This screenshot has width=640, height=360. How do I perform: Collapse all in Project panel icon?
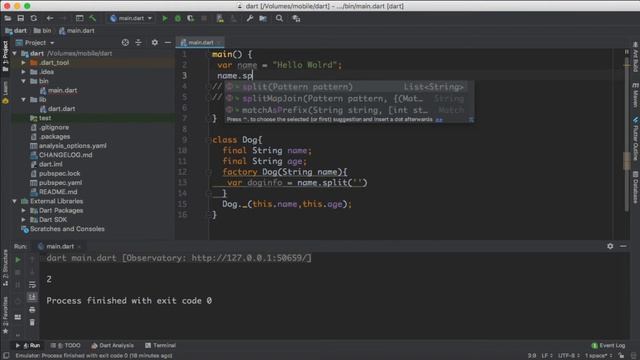pyautogui.click(x=138, y=42)
